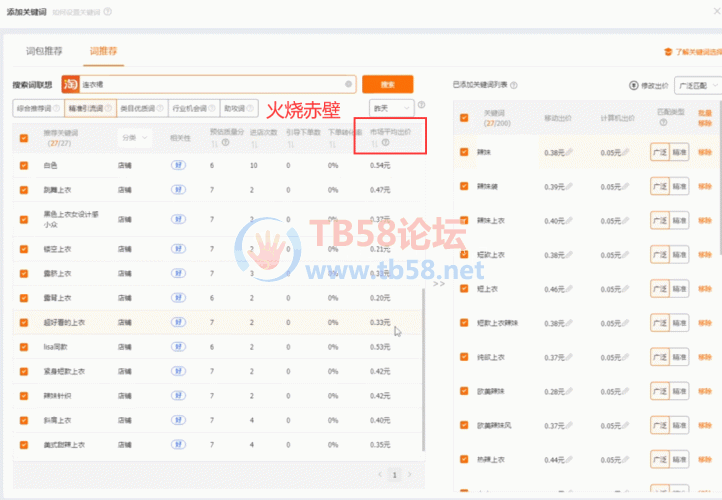Click the search input containing 连衣裙

210,85
